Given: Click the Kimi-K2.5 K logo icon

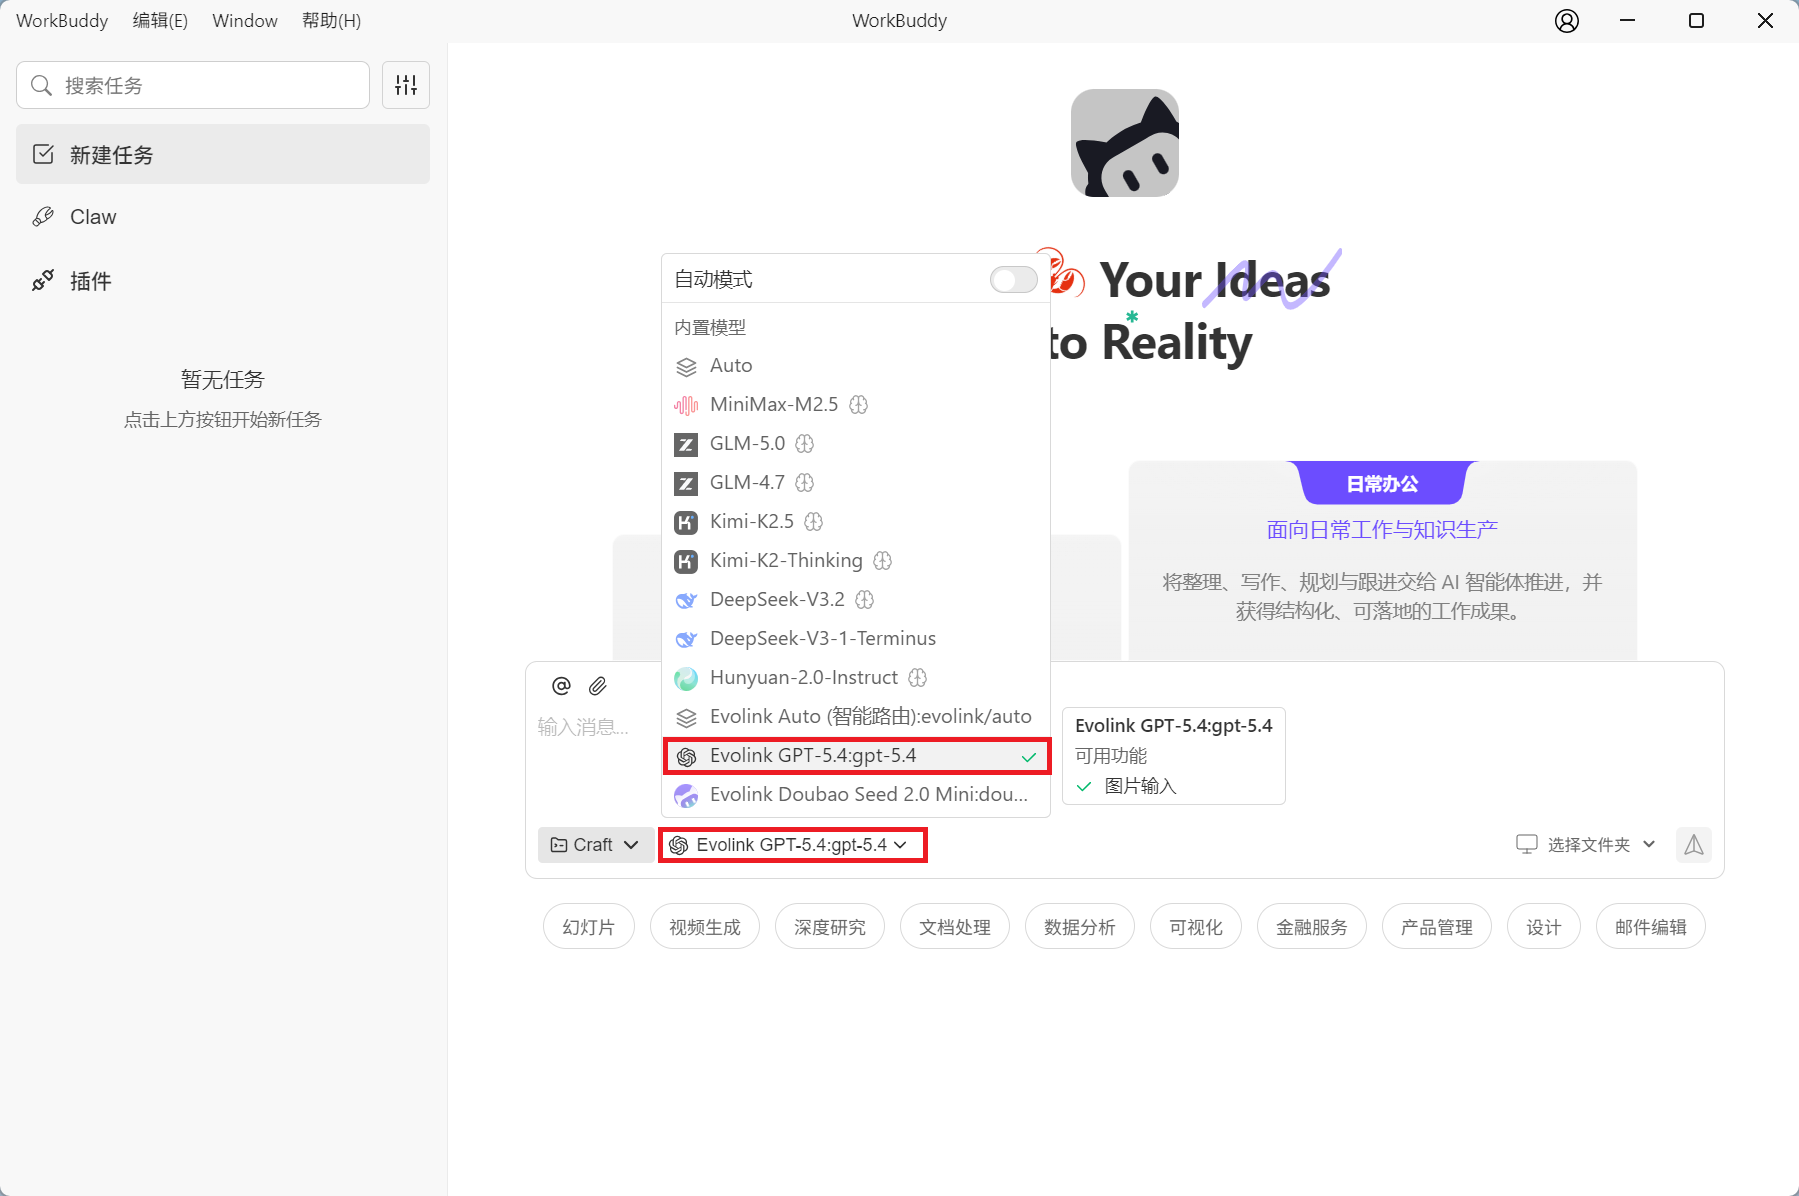Looking at the screenshot, I should point(686,522).
